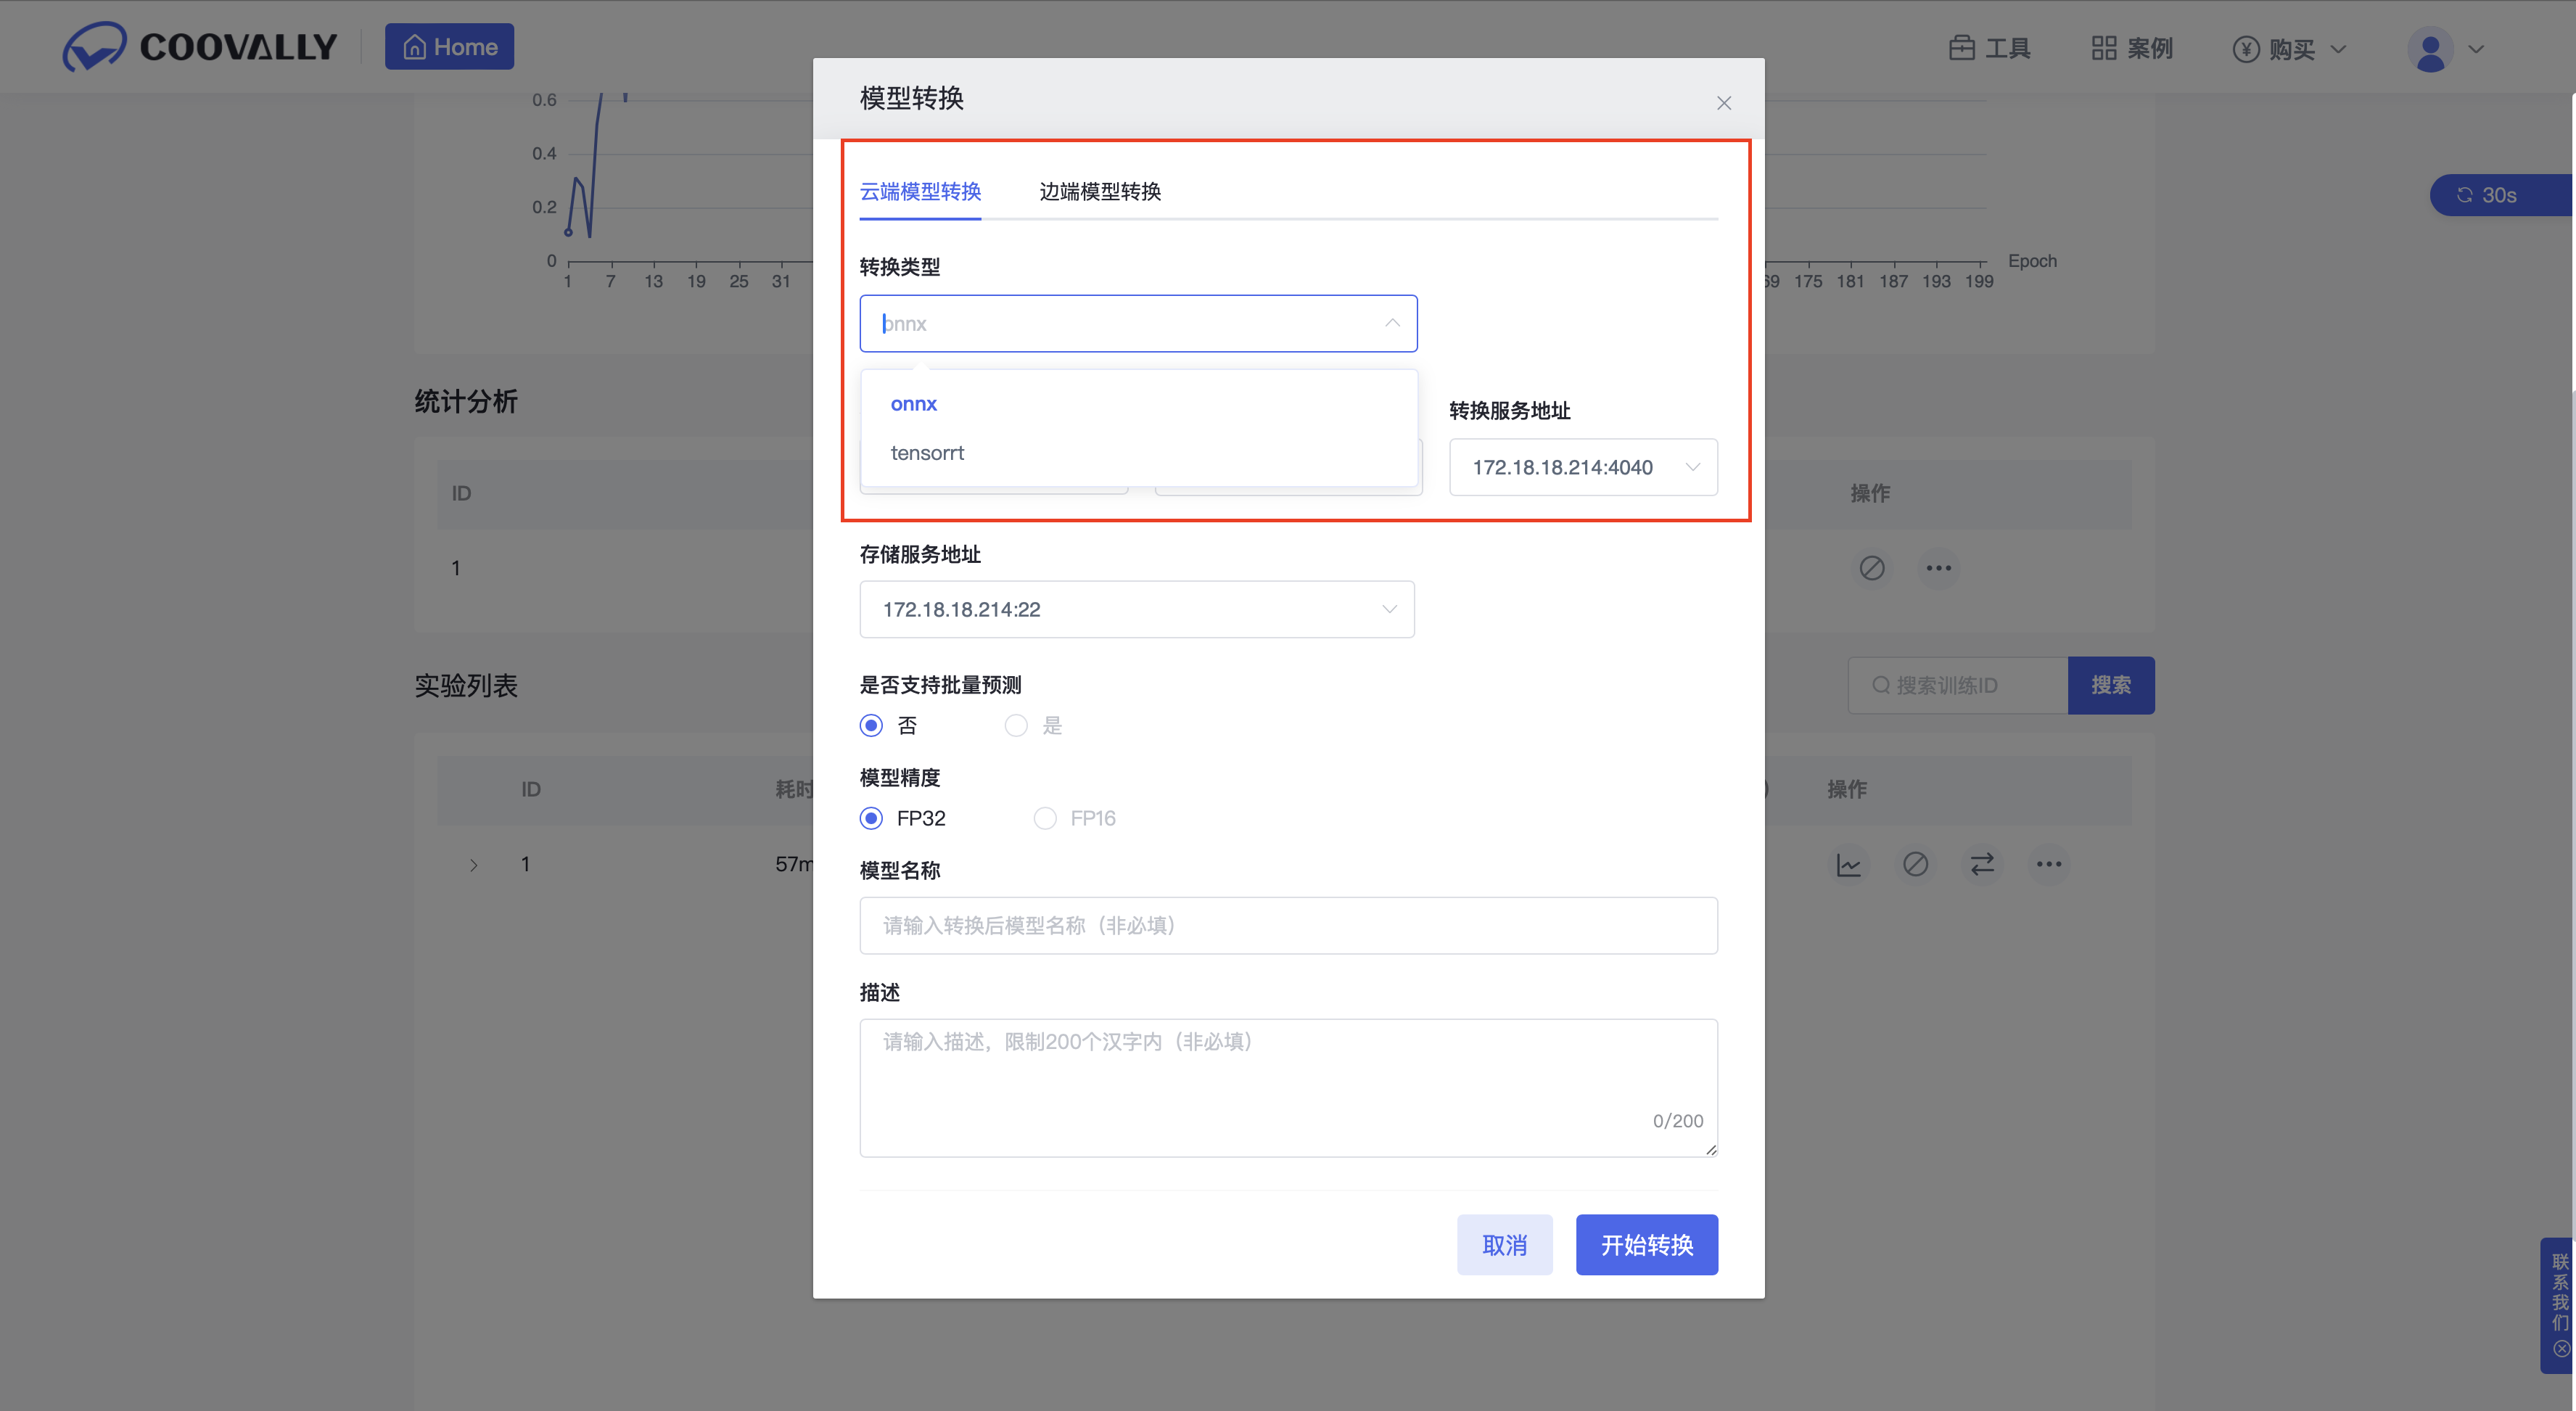Click the stop icon in experiment row
Image resolution: width=2576 pixels, height=1411 pixels.
tap(1915, 864)
